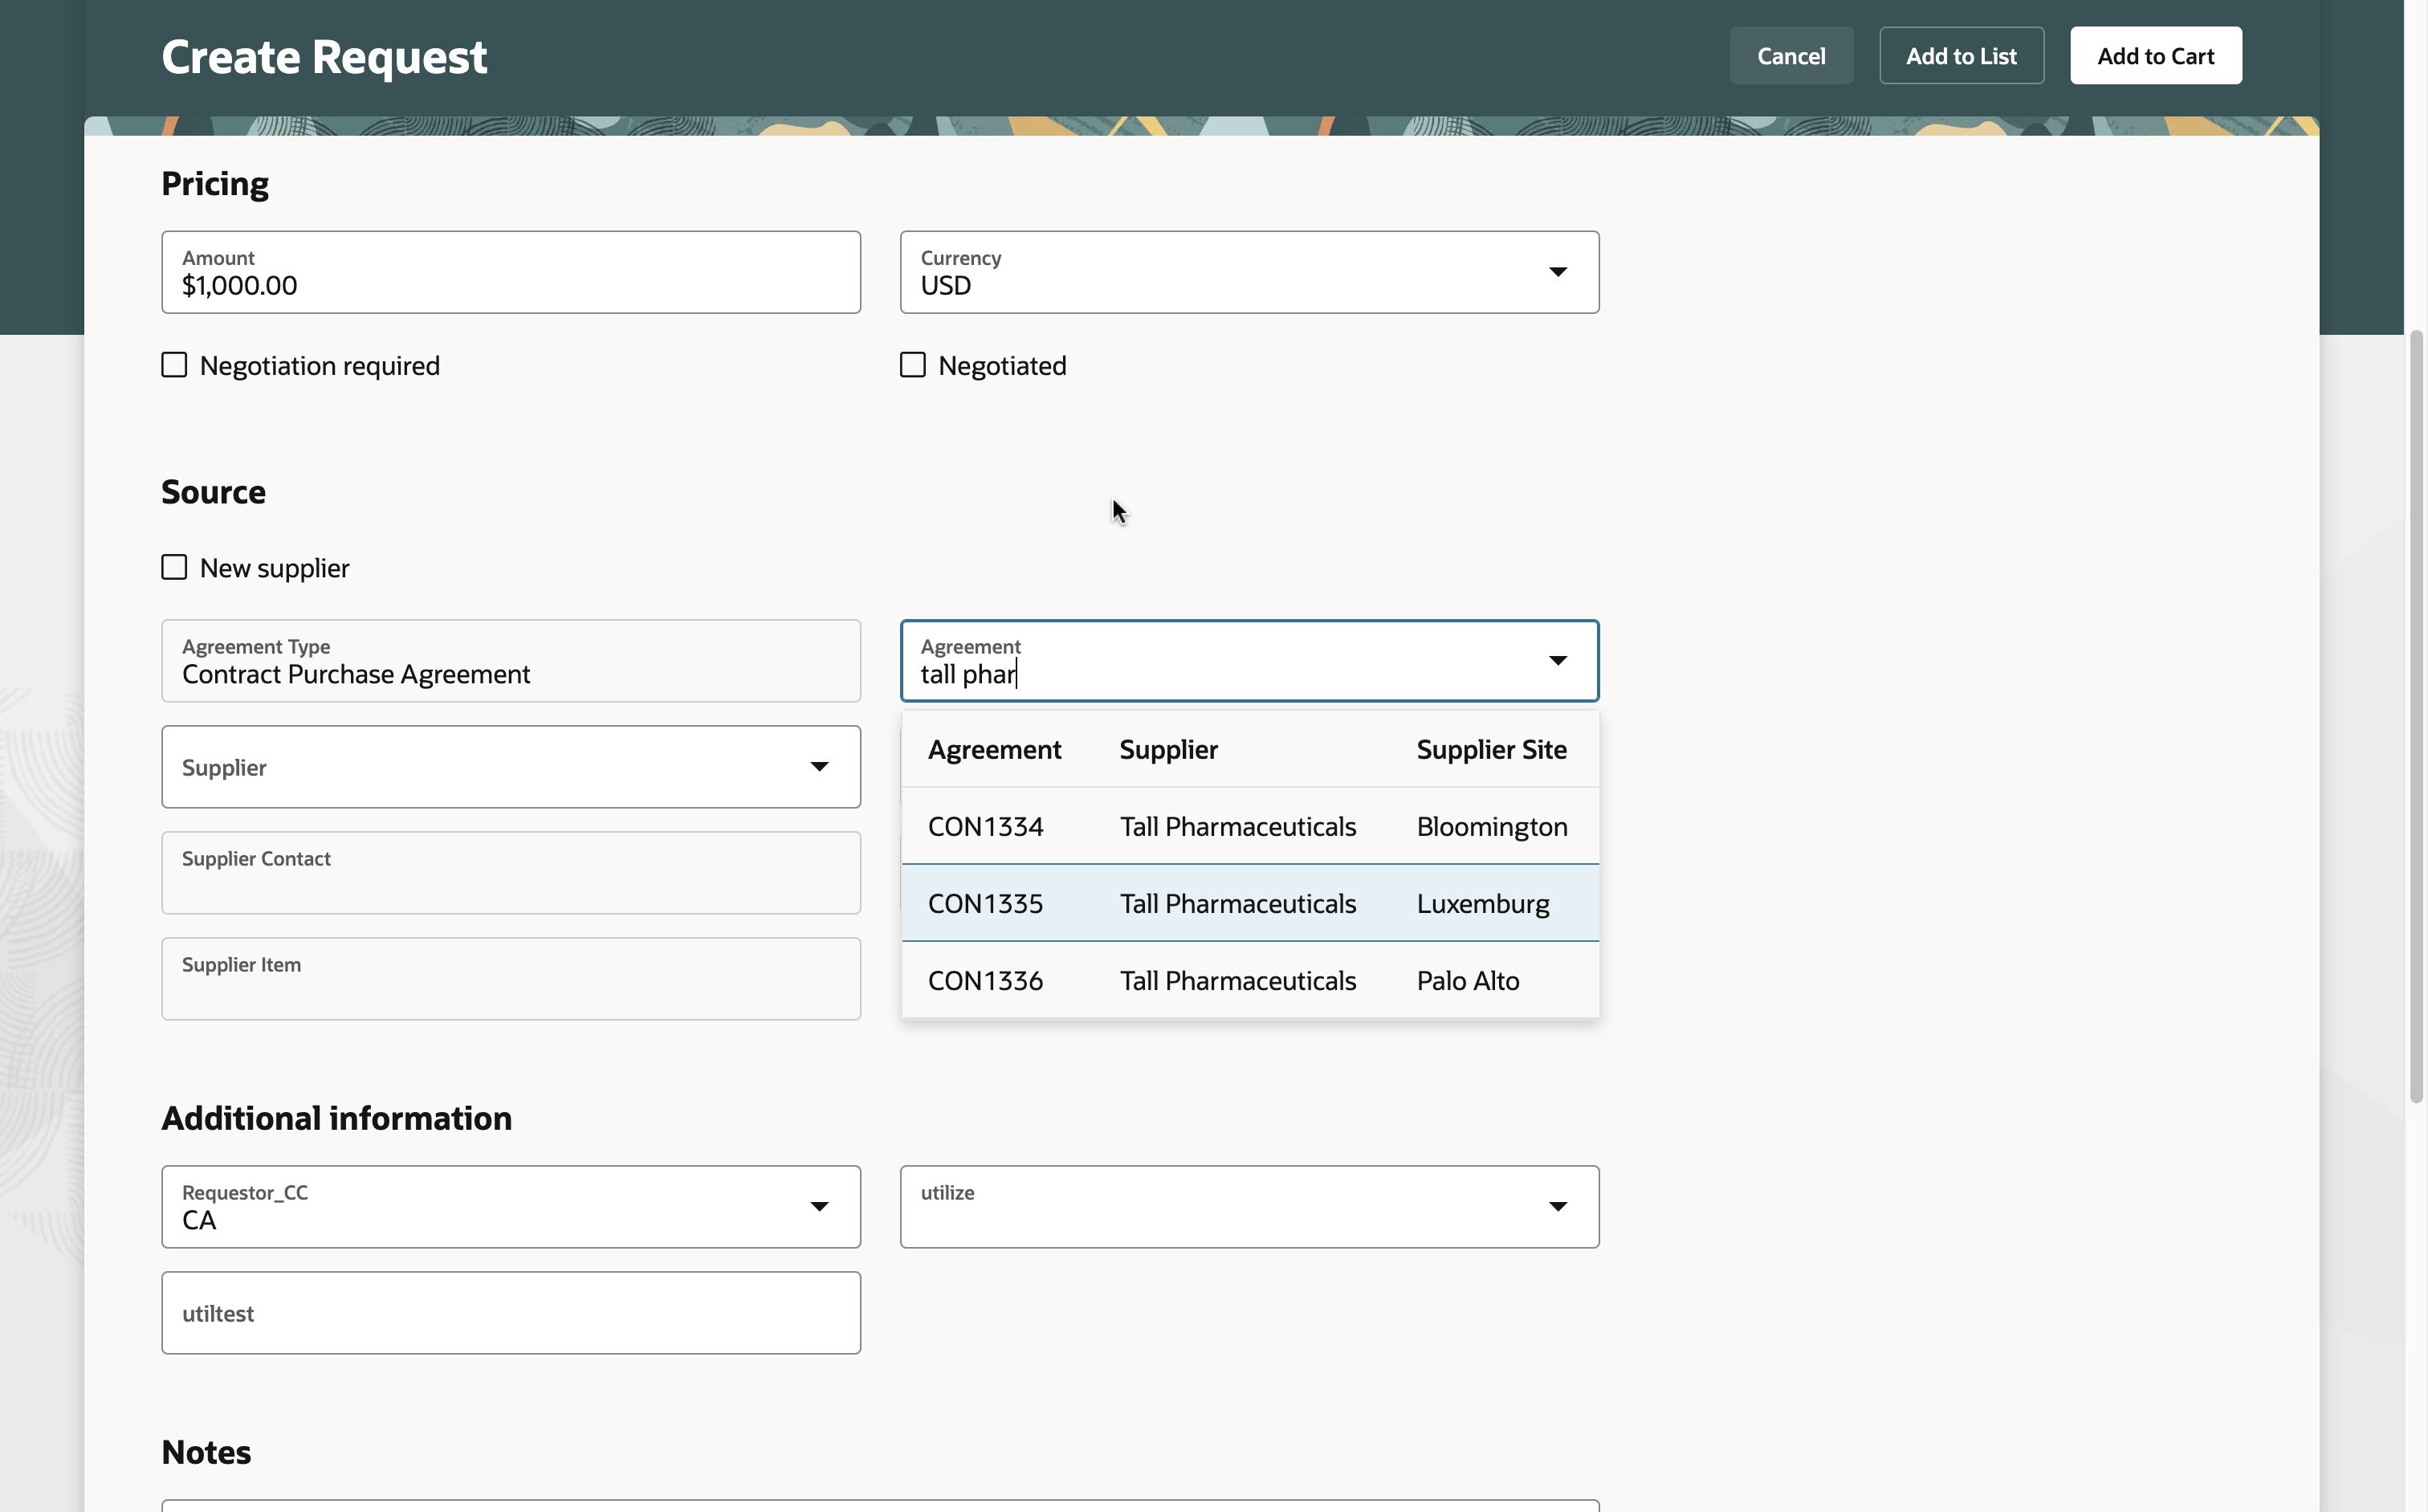Screen dimensions: 2428x1512
Task: Click the Add to Cart button
Action: tap(2155, 56)
